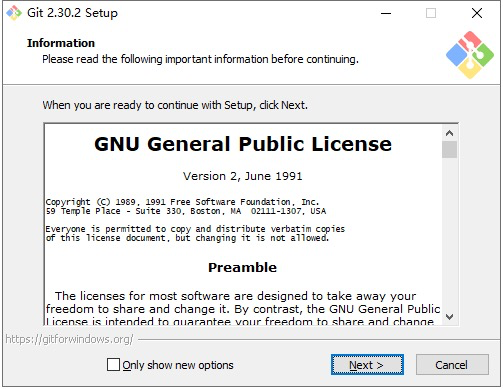Viewport: 503px width, 389px height.
Task: Click the license scrollbar's down arrow
Action: pyautogui.click(x=449, y=316)
